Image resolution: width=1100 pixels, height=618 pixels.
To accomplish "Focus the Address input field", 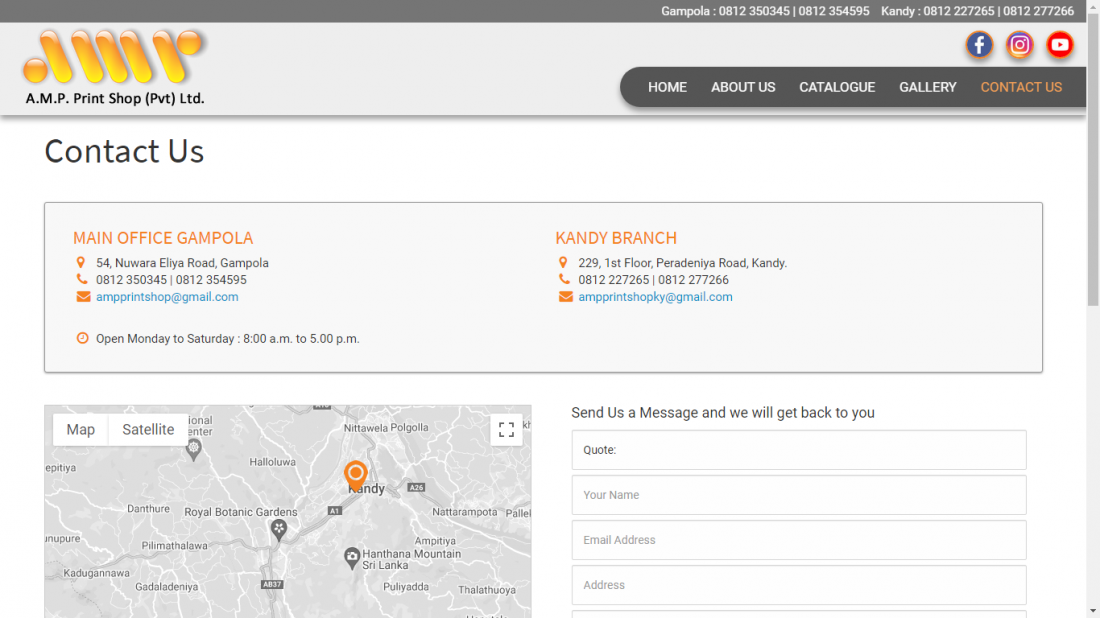I will click(798, 584).
